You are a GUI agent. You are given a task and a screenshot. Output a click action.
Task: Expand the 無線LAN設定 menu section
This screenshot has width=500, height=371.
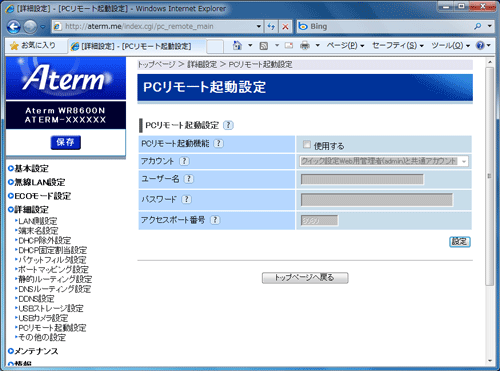pyautogui.click(x=37, y=182)
